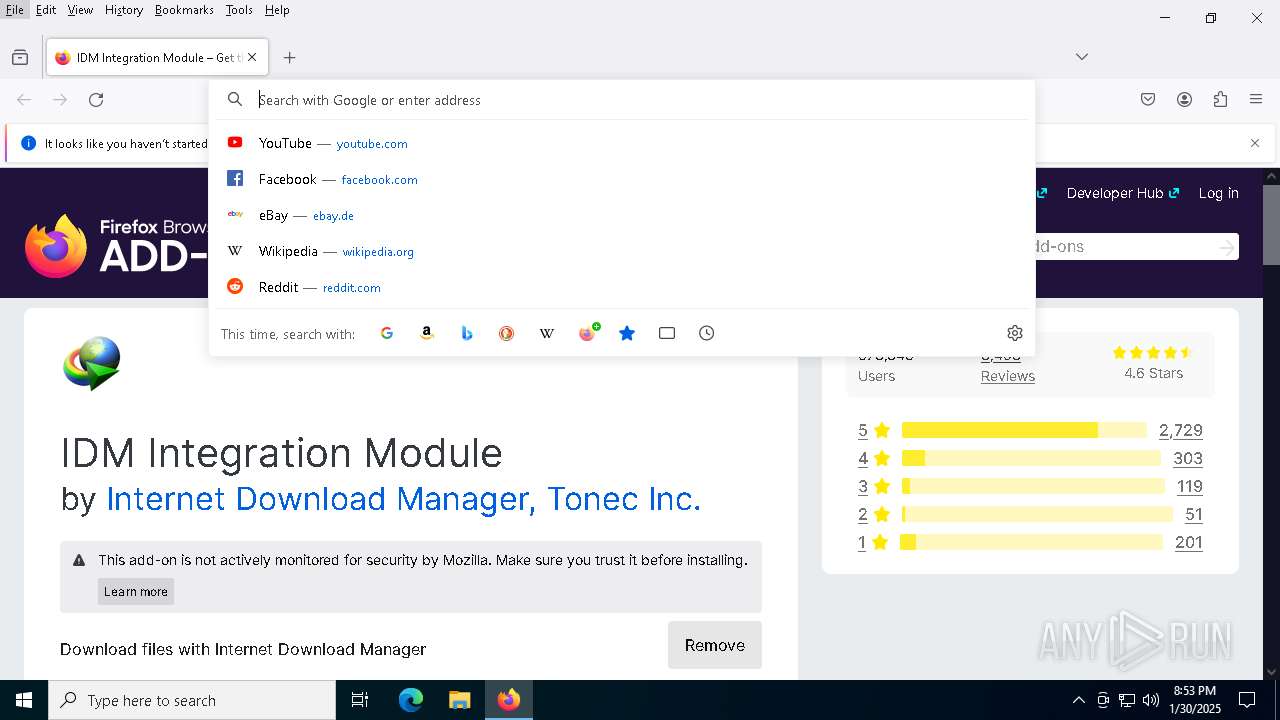The width and height of the screenshot is (1280, 720).
Task: Open Reddit suggestion in address dropdown
Action: pos(622,287)
